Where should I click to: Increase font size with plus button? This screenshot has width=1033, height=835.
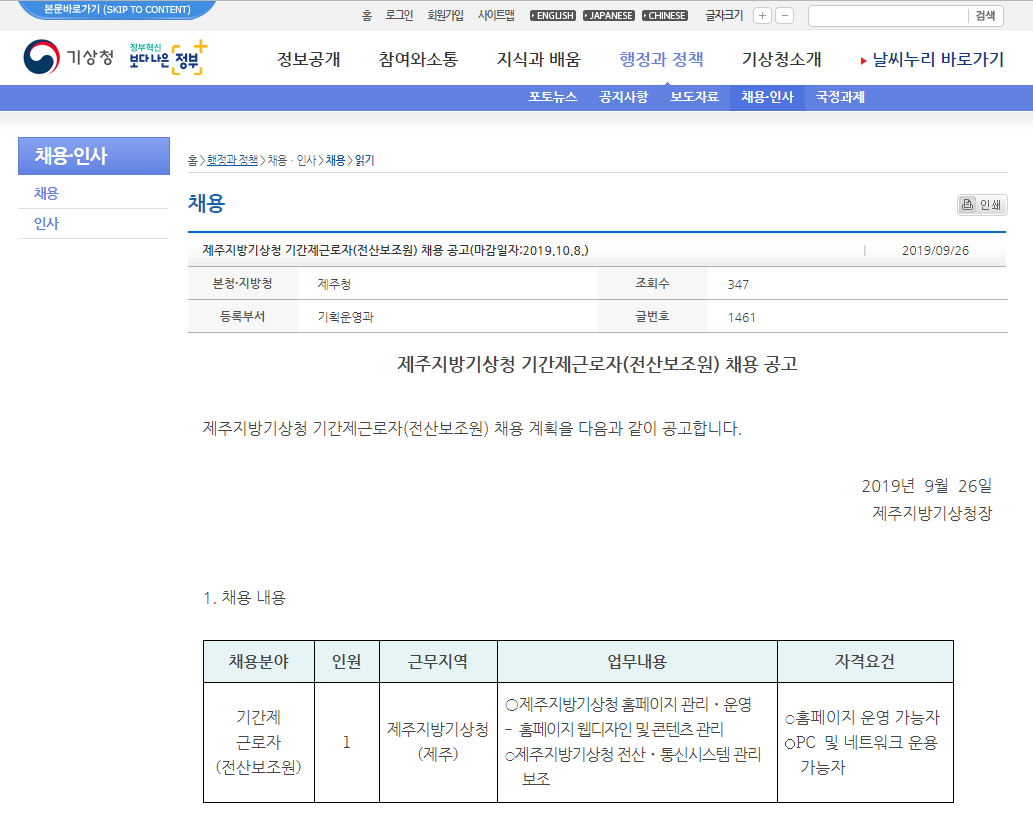tap(762, 16)
